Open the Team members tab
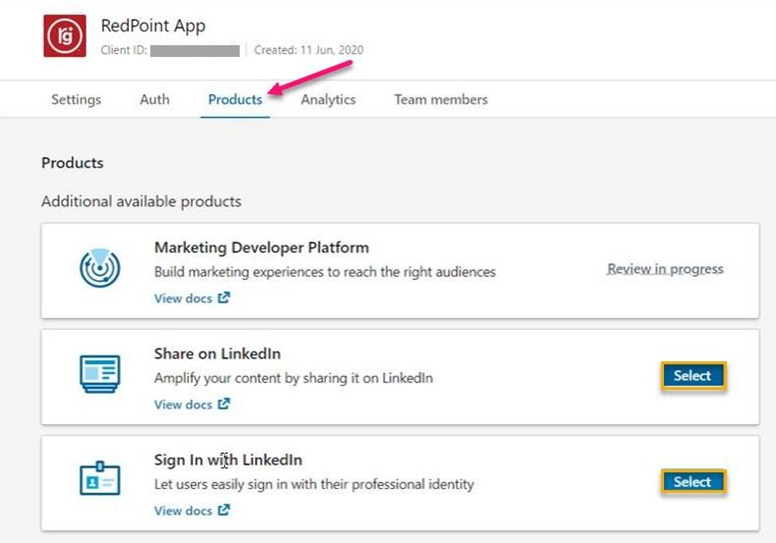Viewport: 776px width, 543px height. tap(441, 99)
